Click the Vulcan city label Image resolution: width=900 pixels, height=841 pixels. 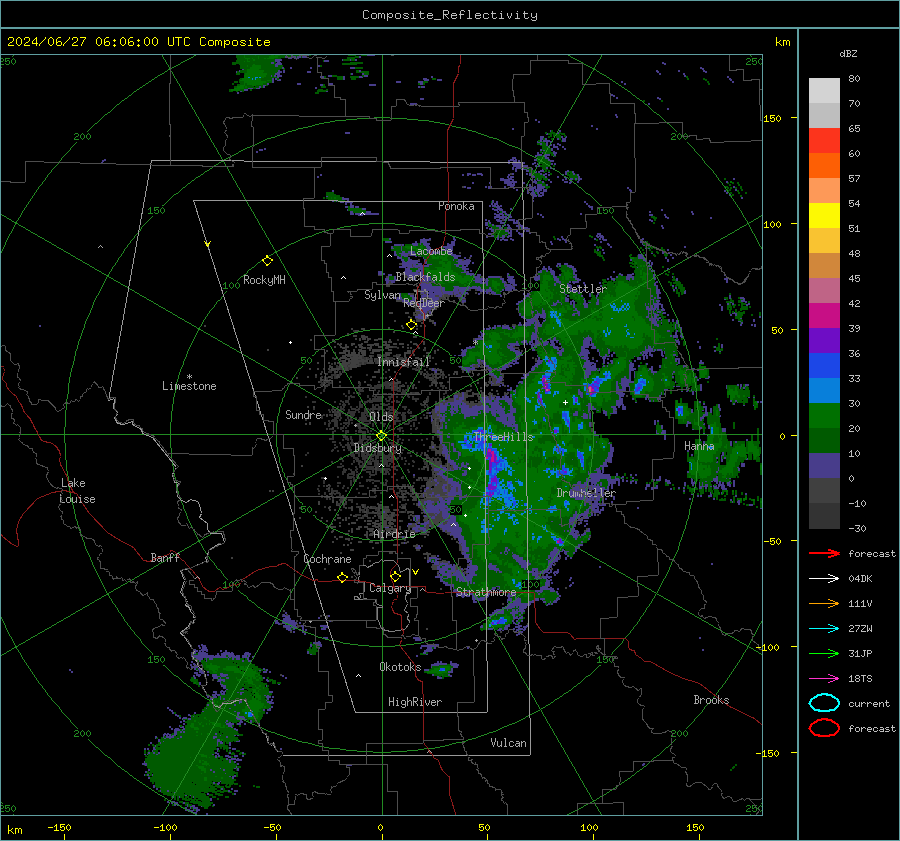(x=508, y=743)
